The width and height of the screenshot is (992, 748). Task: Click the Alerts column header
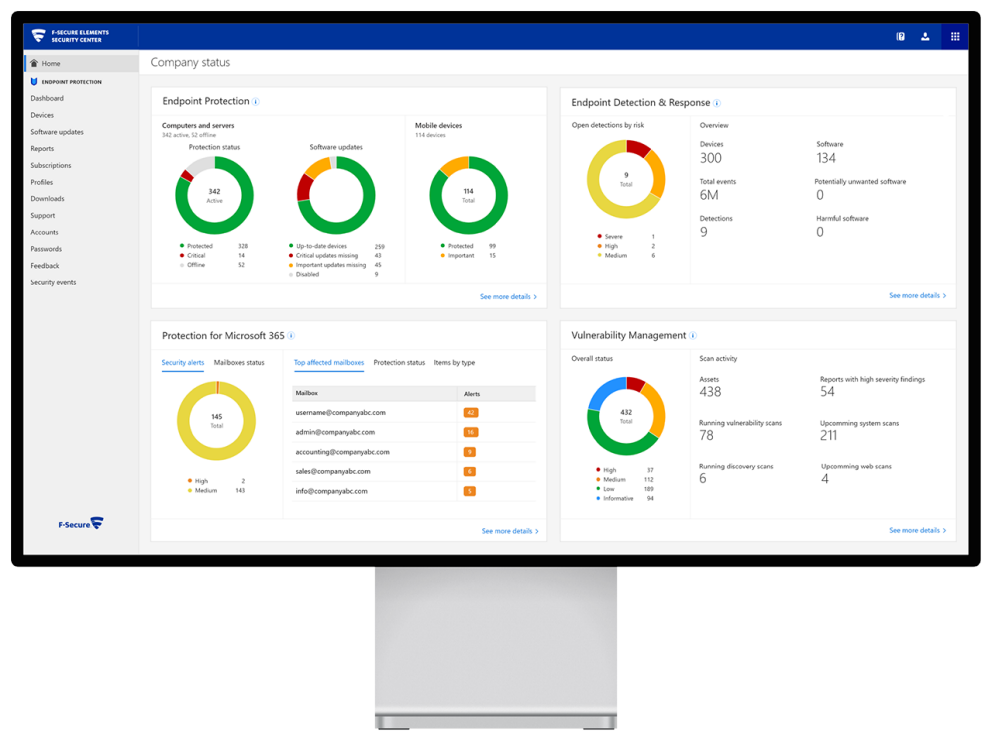click(497, 394)
